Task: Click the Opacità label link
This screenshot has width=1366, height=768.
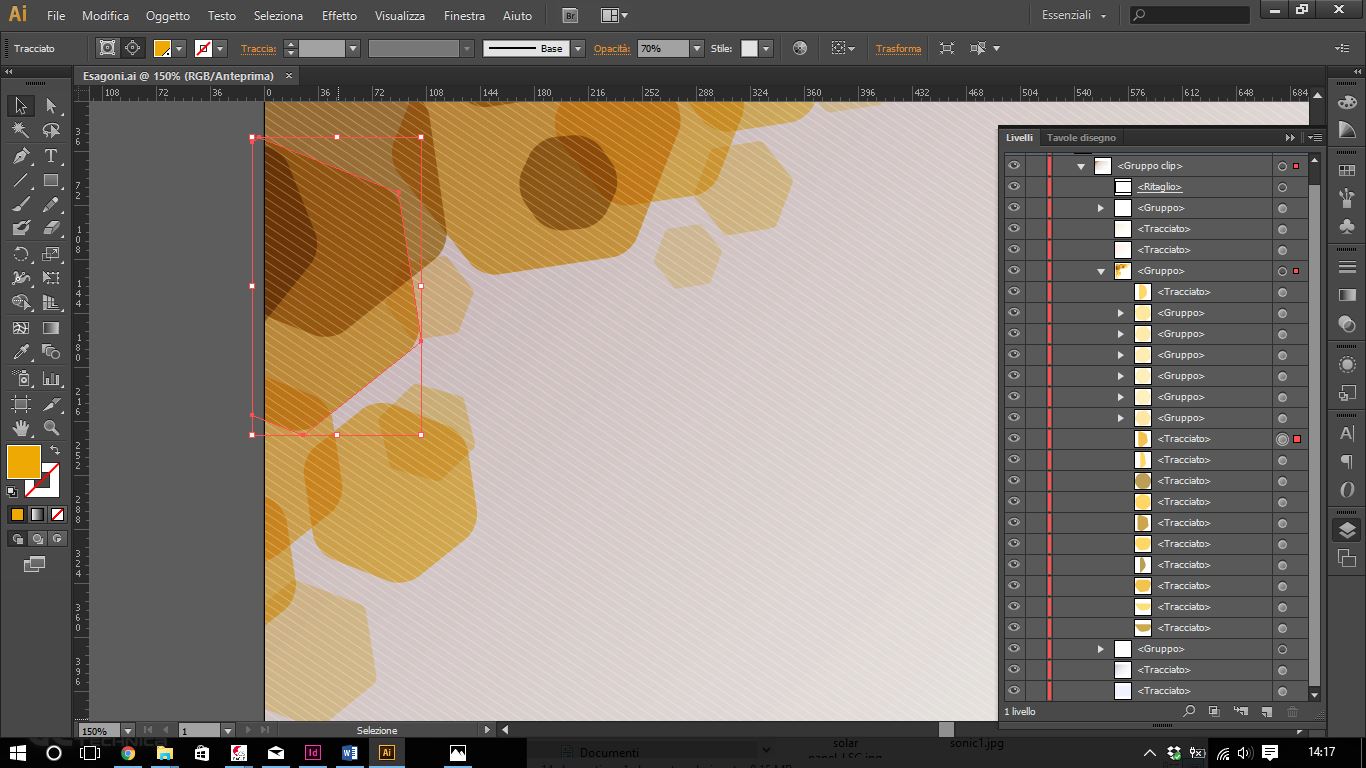Action: 612,48
